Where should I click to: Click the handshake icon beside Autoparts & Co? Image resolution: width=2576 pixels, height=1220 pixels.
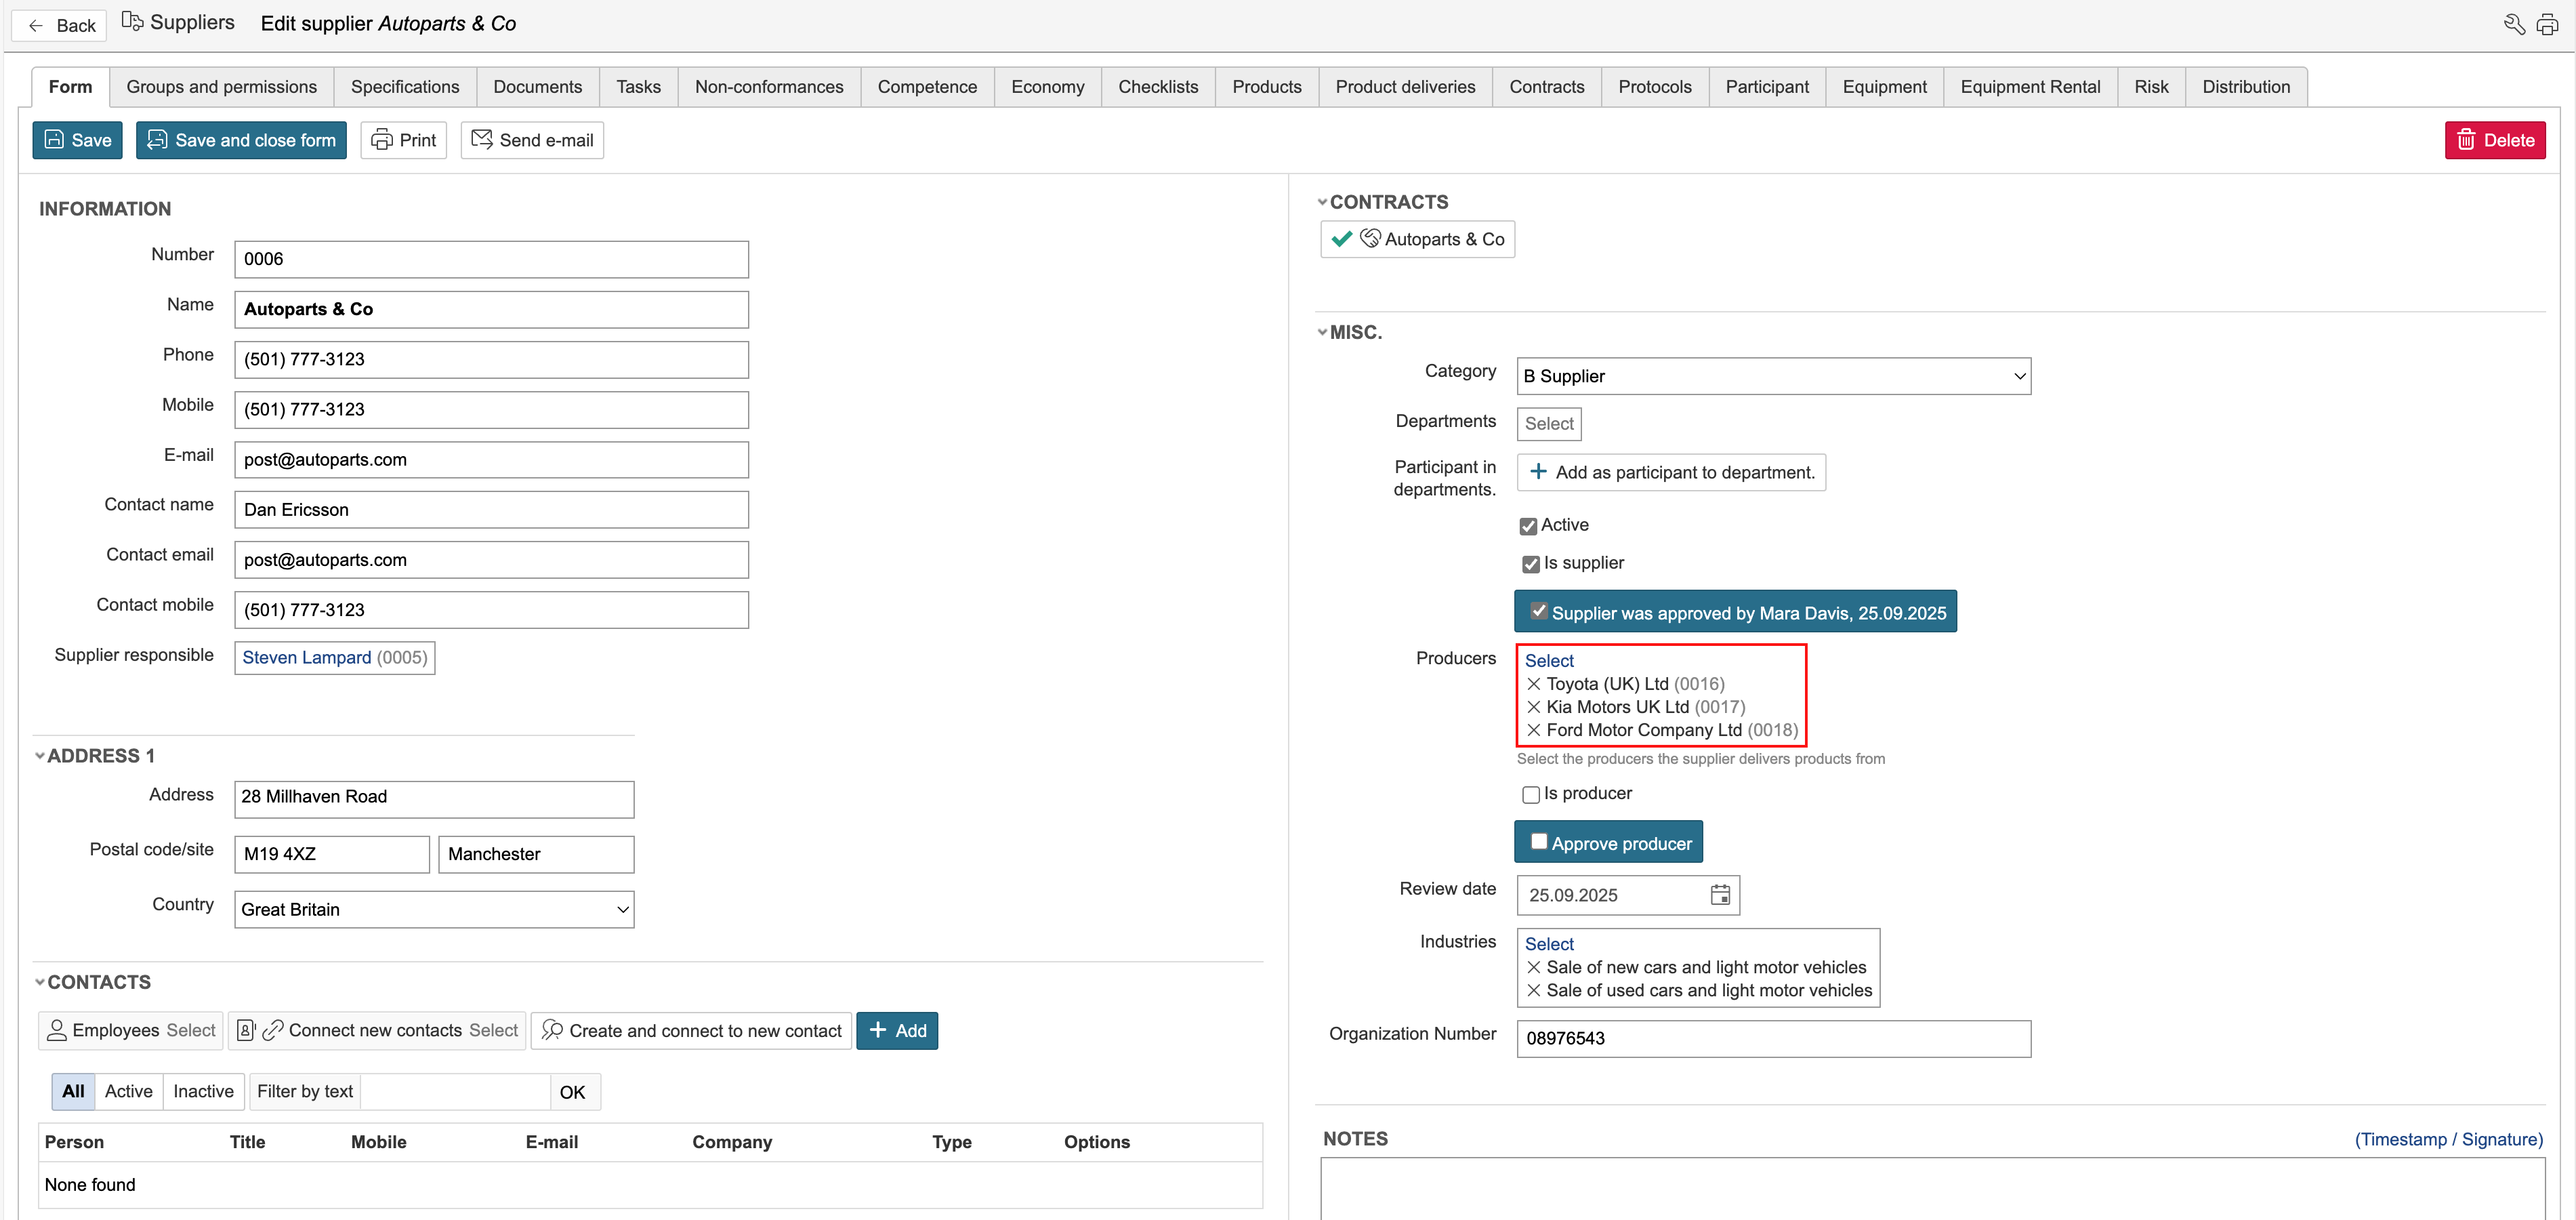pos(1371,238)
